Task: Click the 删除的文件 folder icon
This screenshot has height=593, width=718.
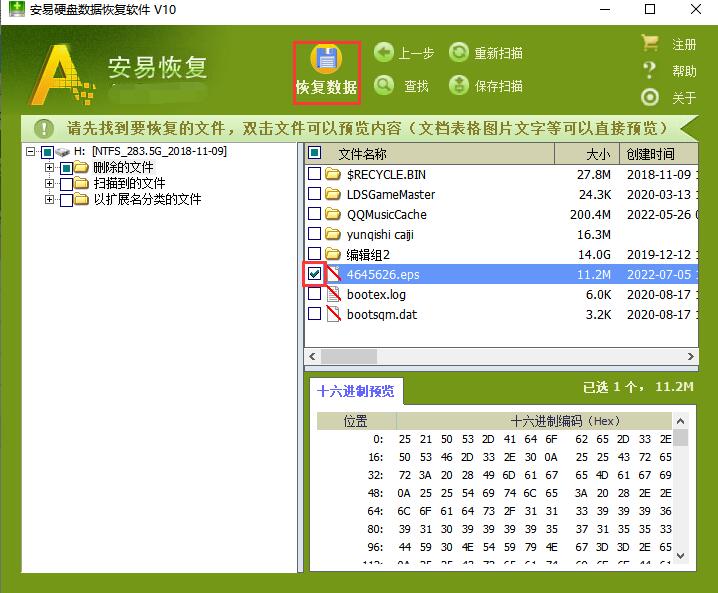Action: click(x=81, y=167)
